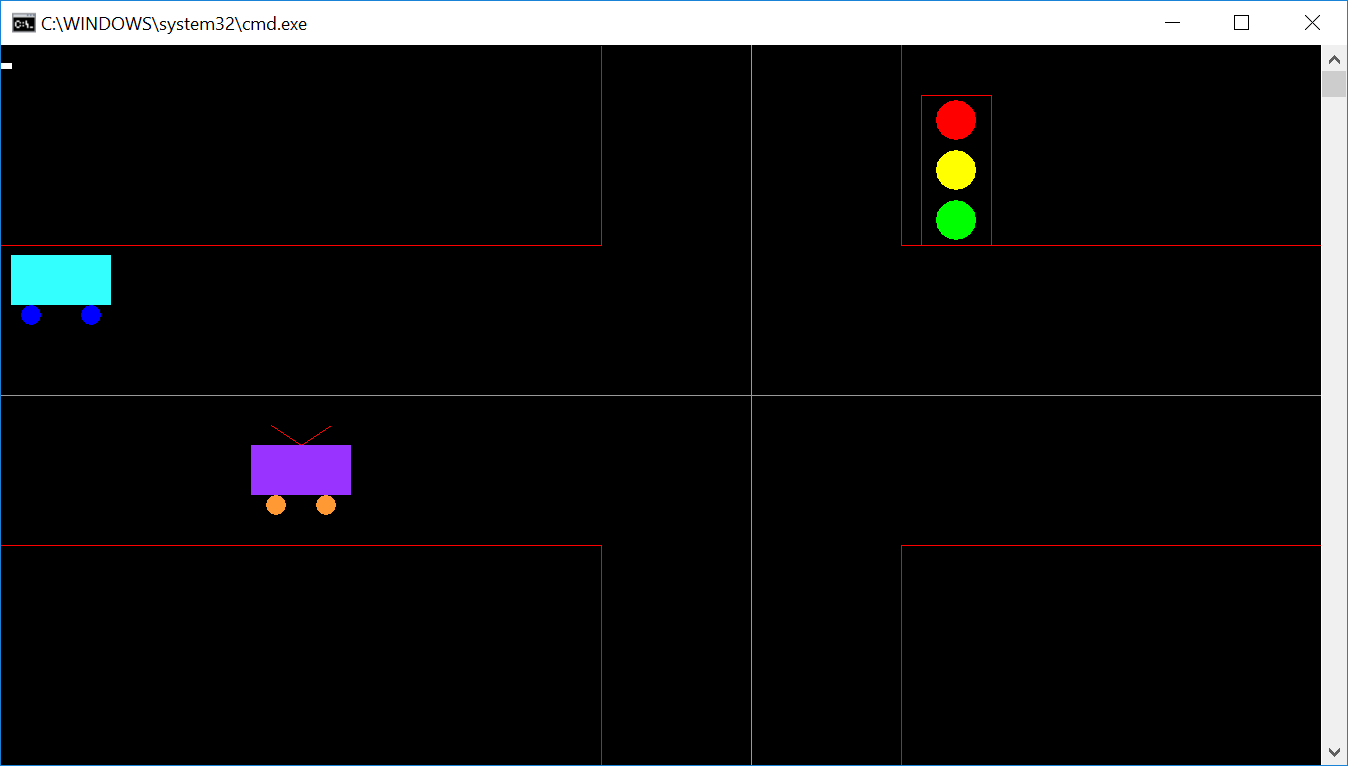Open the cmd.exe system menu icon
This screenshot has height=766, width=1348.
tap(23, 23)
